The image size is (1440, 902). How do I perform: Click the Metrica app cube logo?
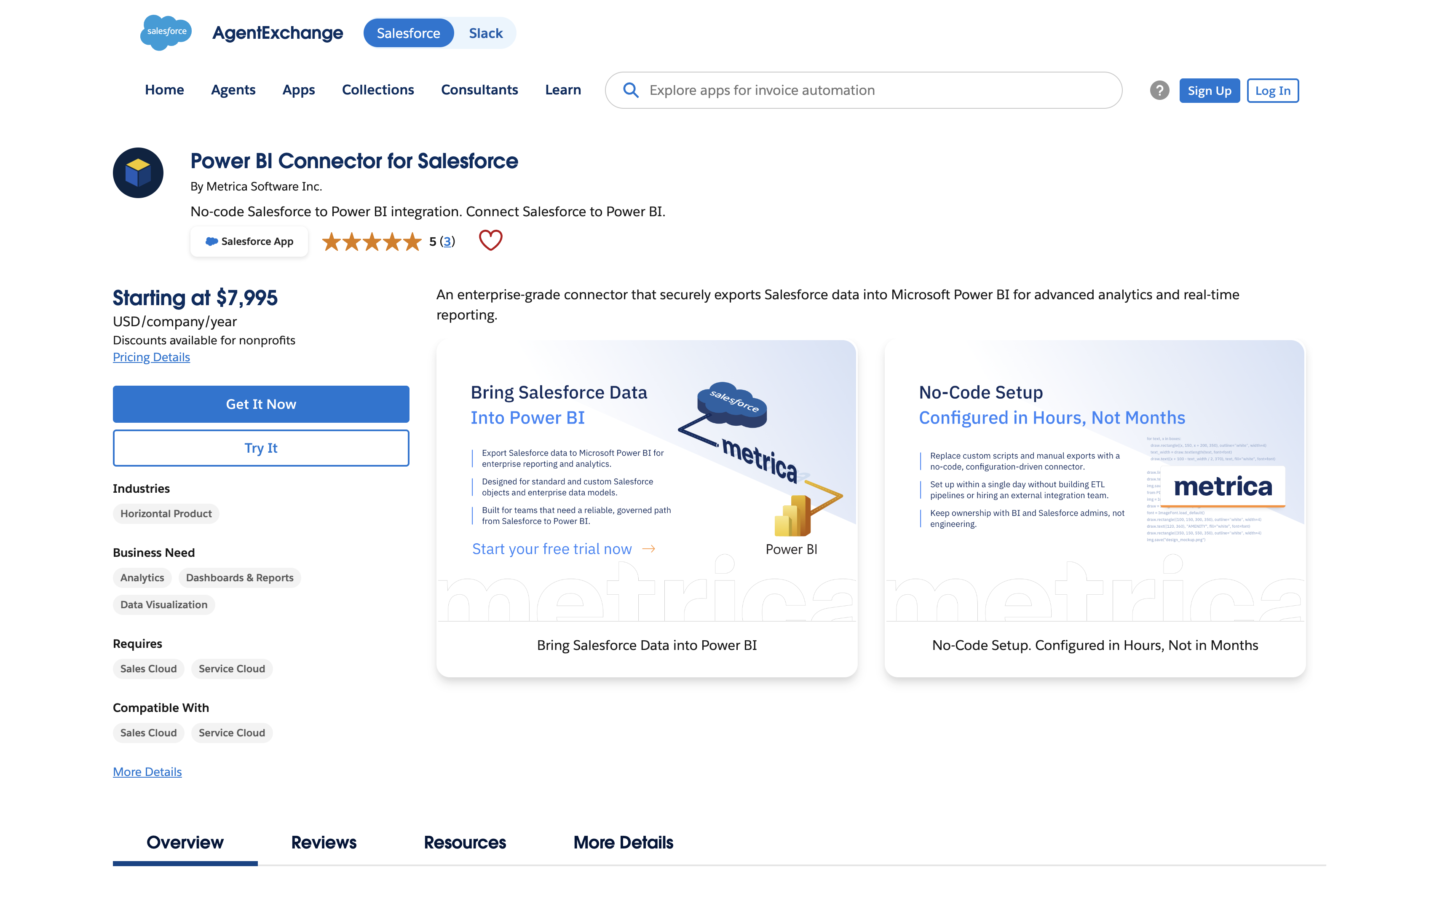pos(138,173)
